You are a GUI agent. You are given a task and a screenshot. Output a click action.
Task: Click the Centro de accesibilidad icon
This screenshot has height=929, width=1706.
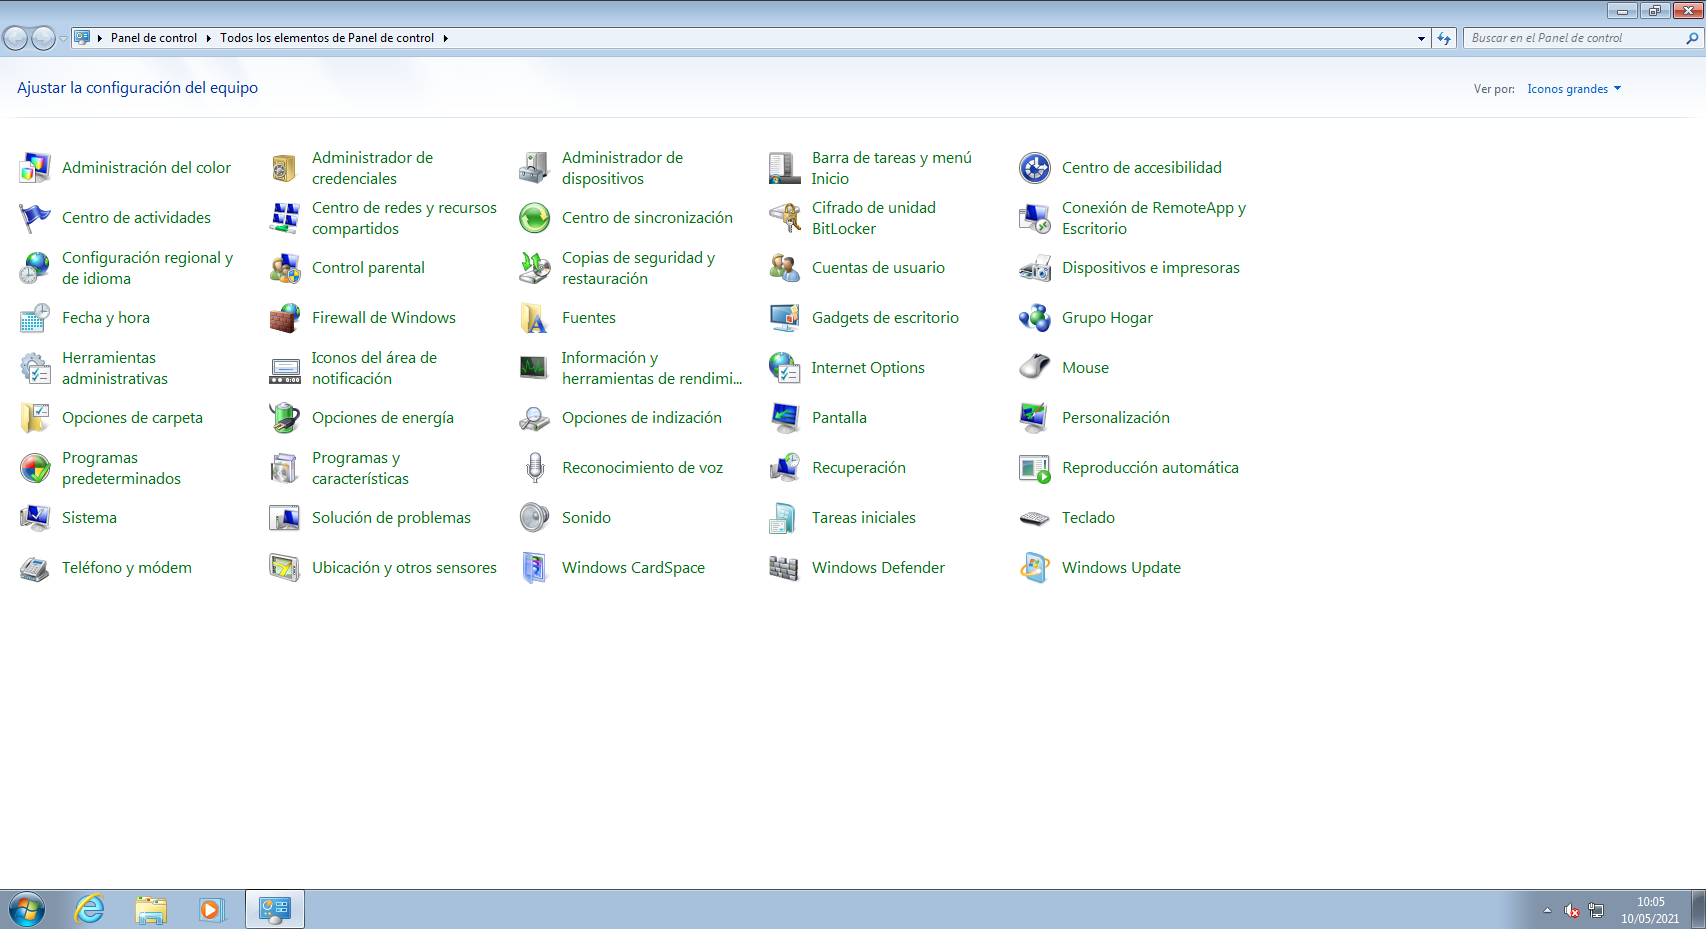pos(1035,168)
